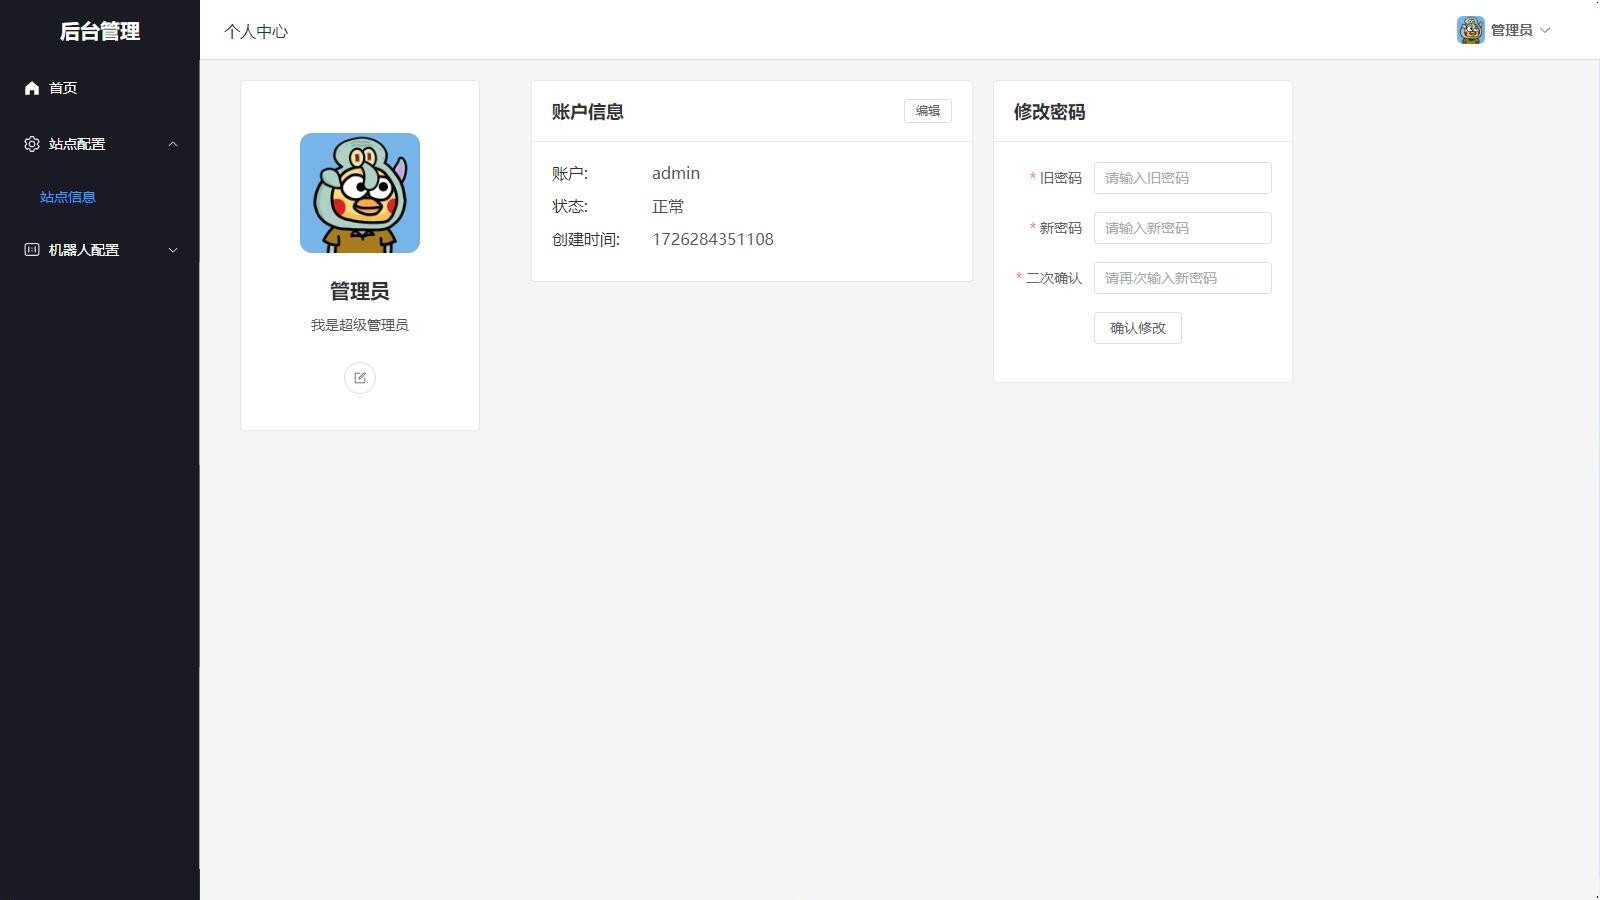Go to 首页 in the sidebar
1600x900 pixels.
[100, 88]
